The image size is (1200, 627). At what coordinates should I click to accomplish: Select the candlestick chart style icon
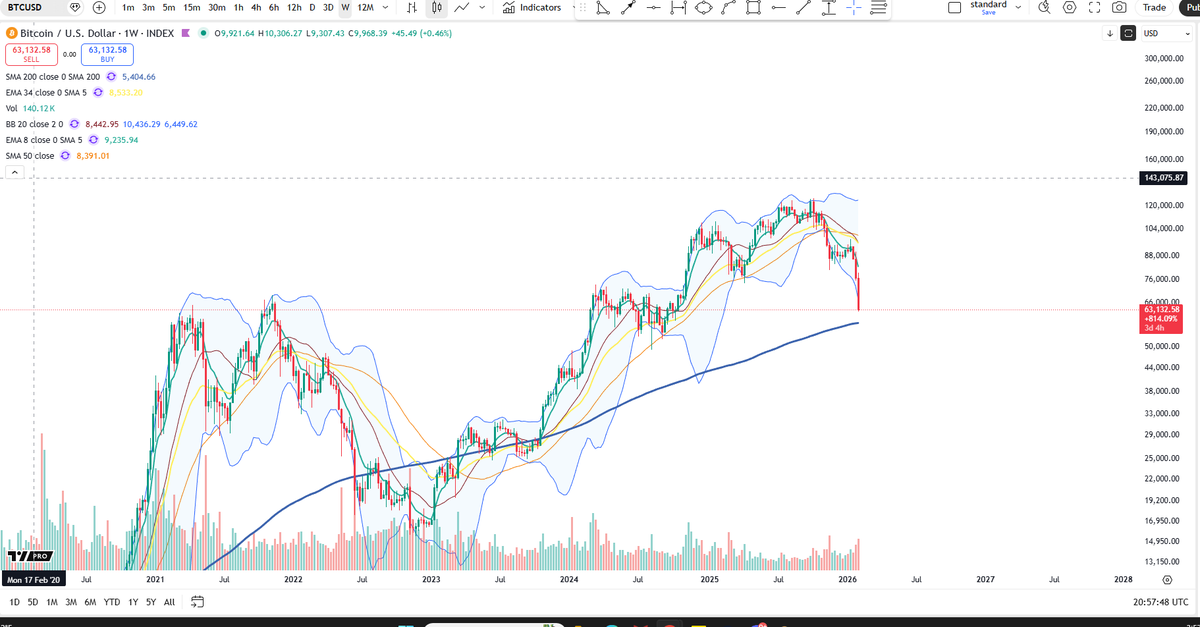pos(436,7)
